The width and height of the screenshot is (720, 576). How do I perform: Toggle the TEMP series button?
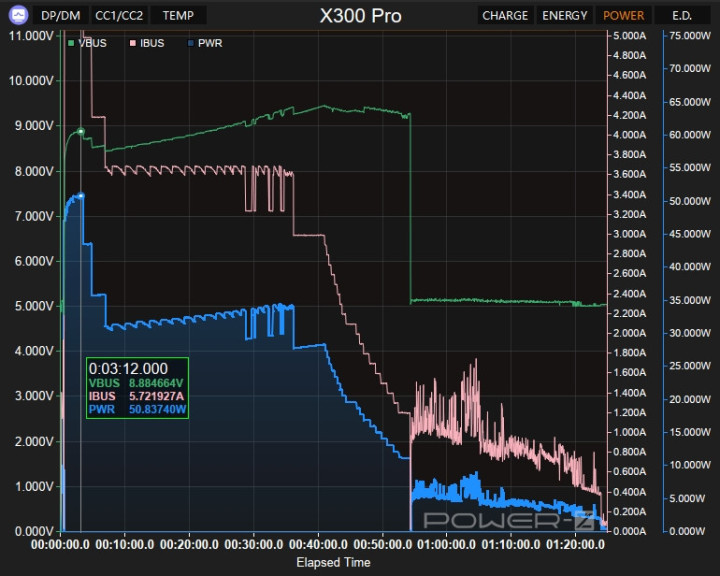(178, 15)
